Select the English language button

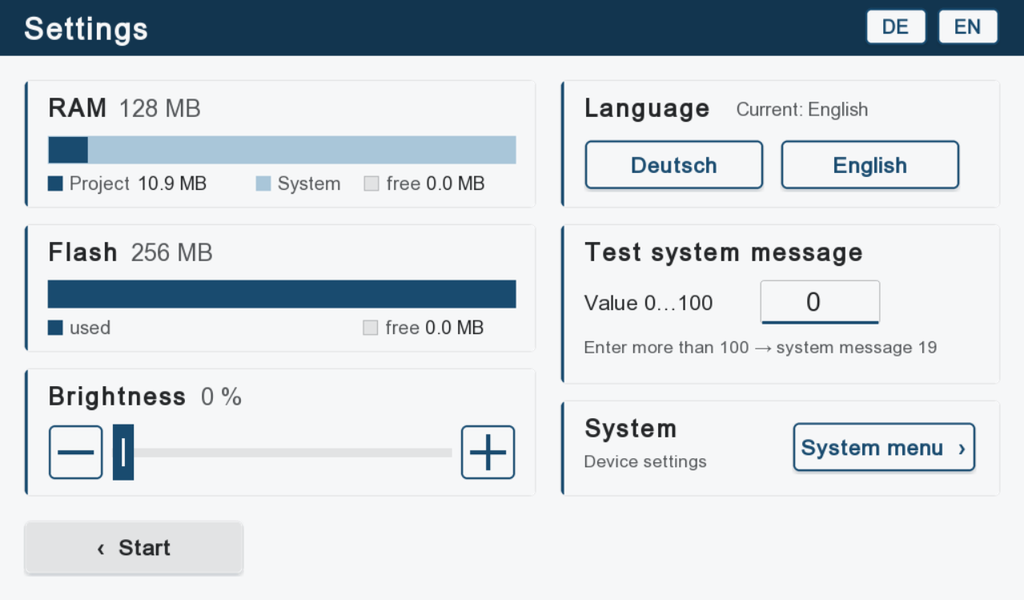(870, 165)
